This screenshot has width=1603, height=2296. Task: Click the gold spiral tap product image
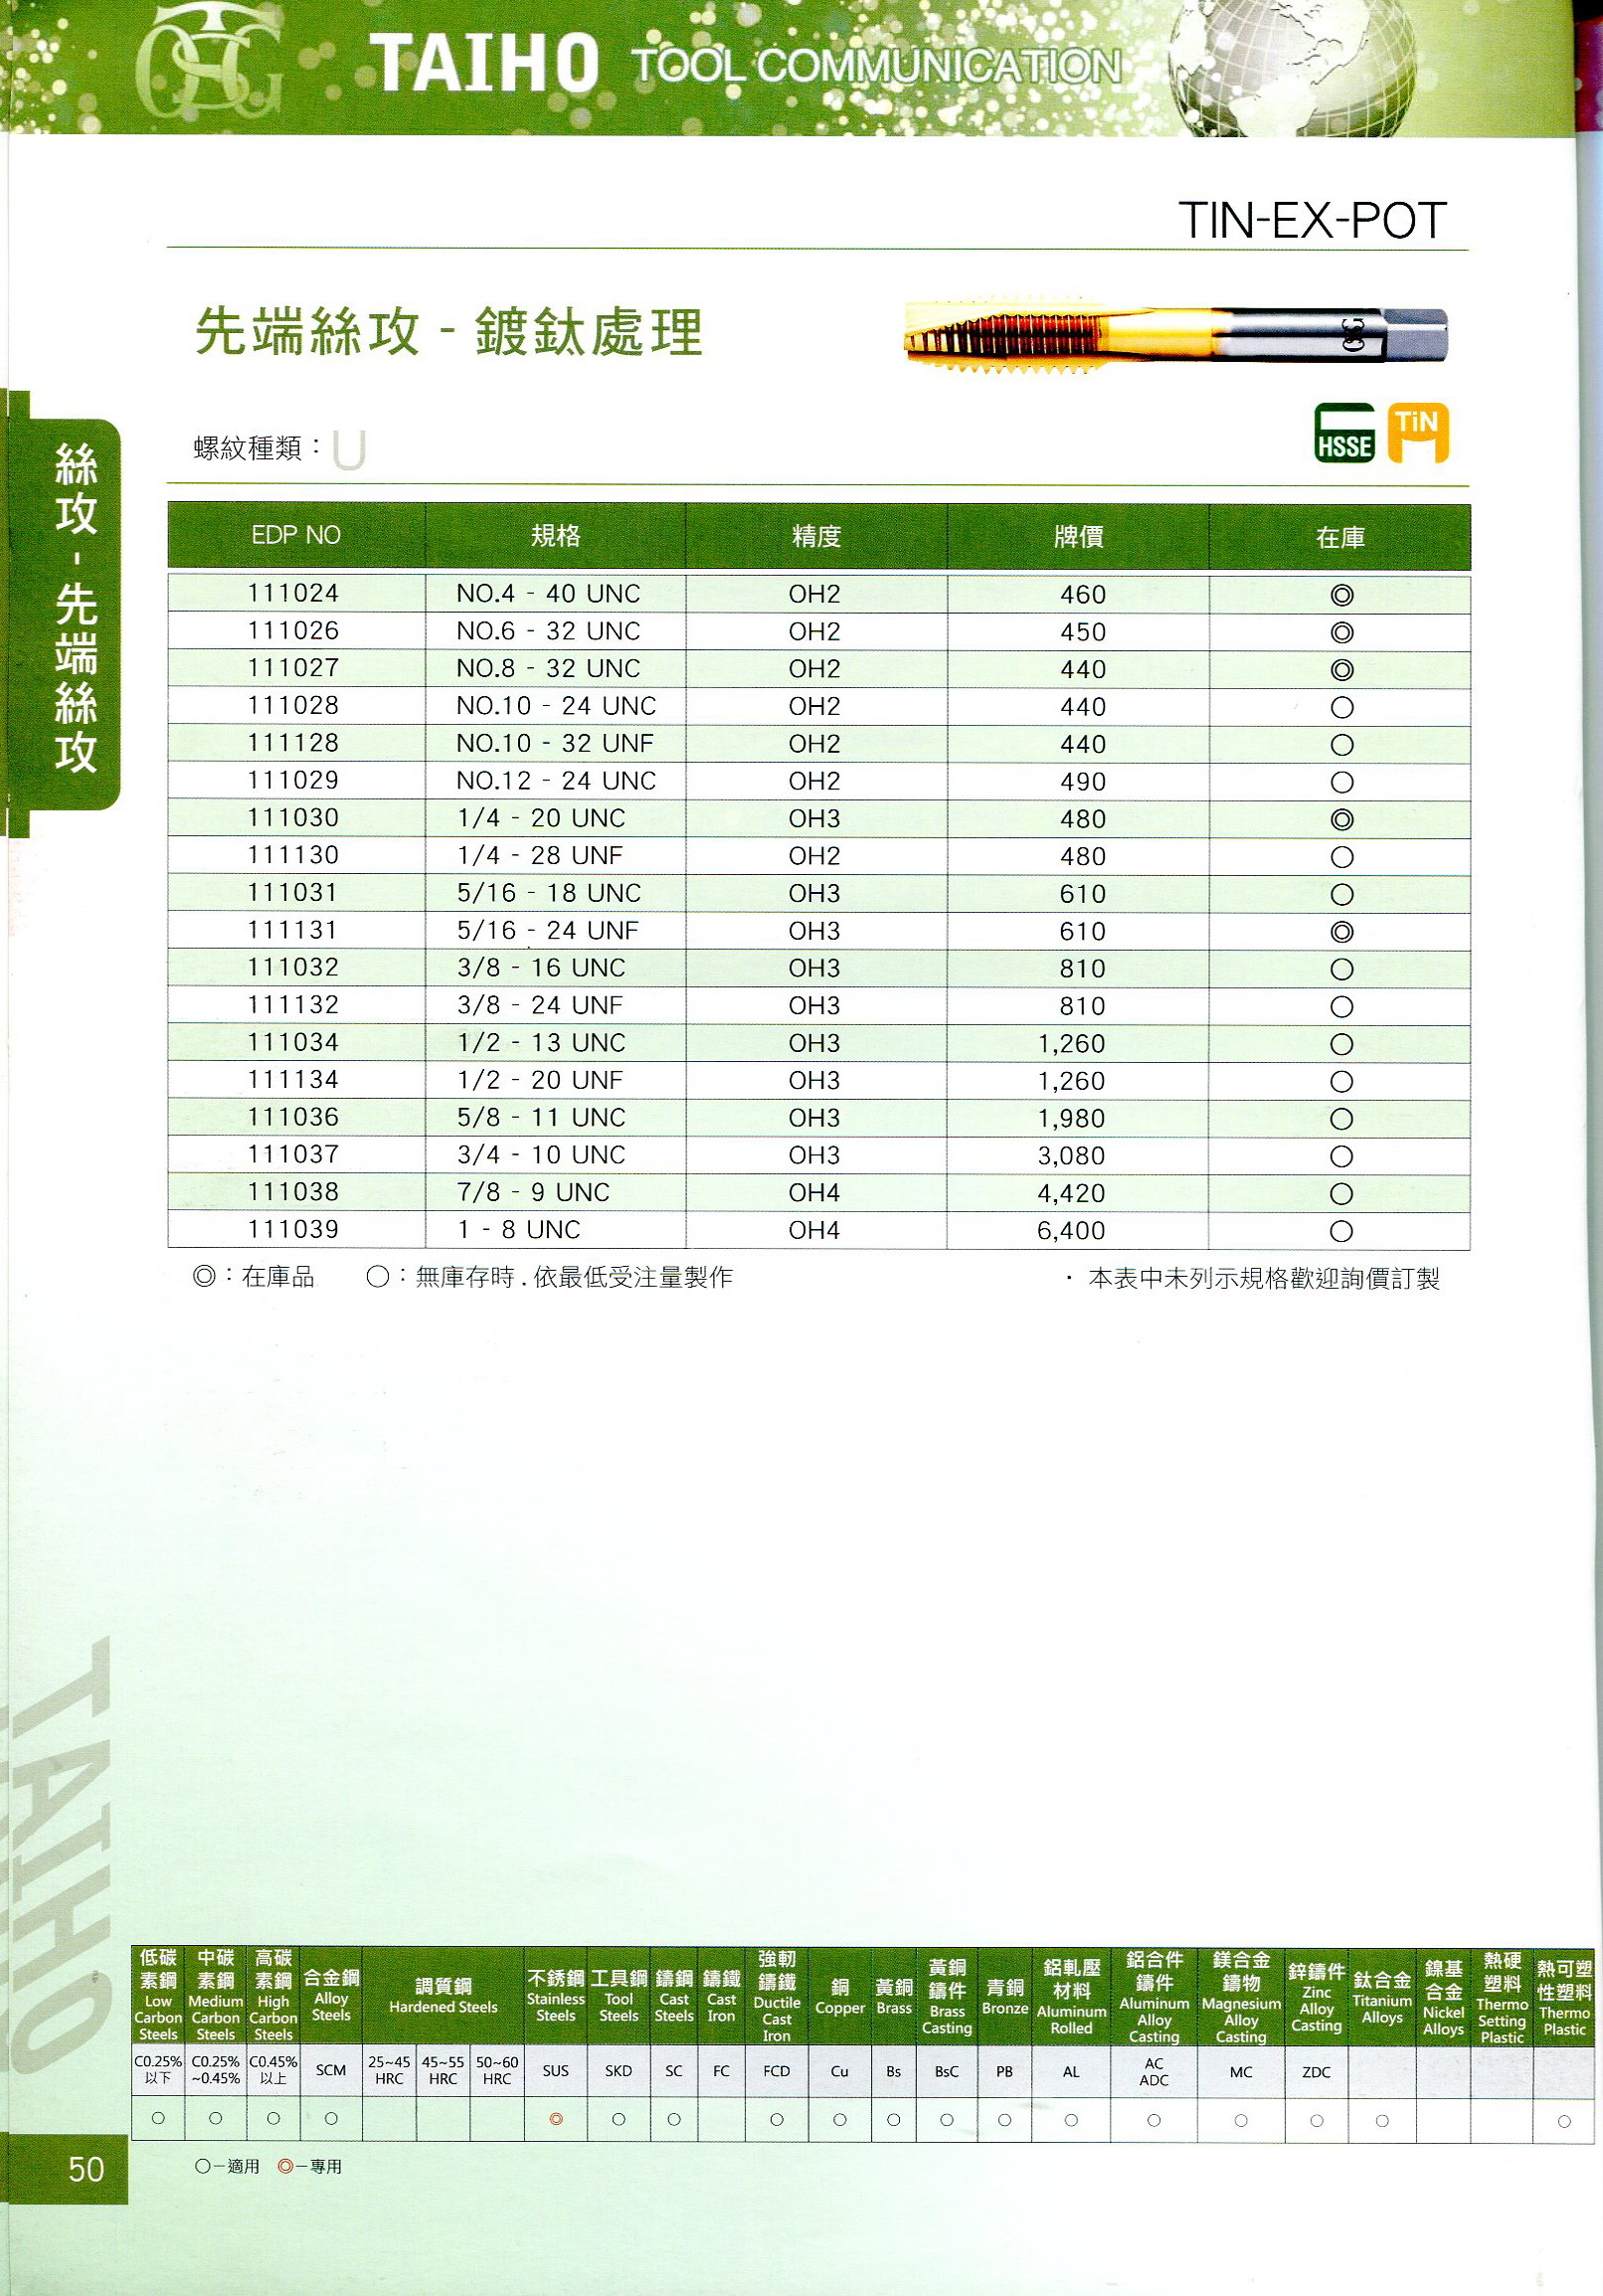[x=1175, y=333]
